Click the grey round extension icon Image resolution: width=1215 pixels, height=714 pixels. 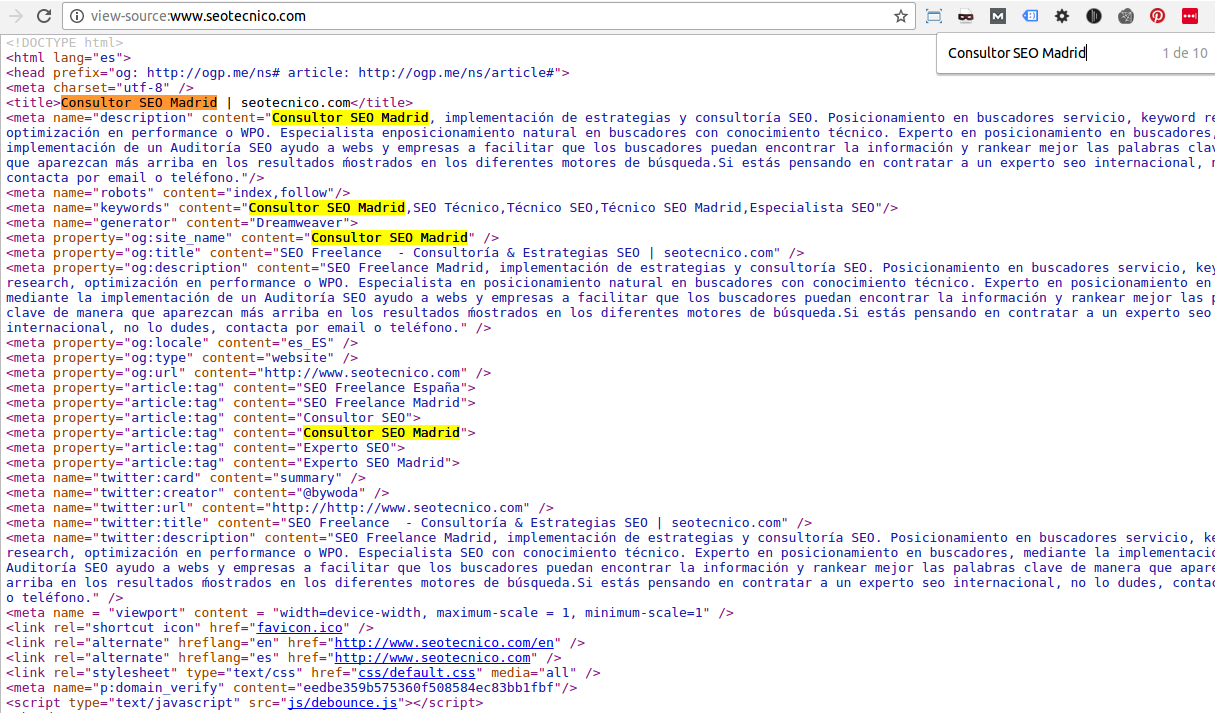coord(1126,16)
